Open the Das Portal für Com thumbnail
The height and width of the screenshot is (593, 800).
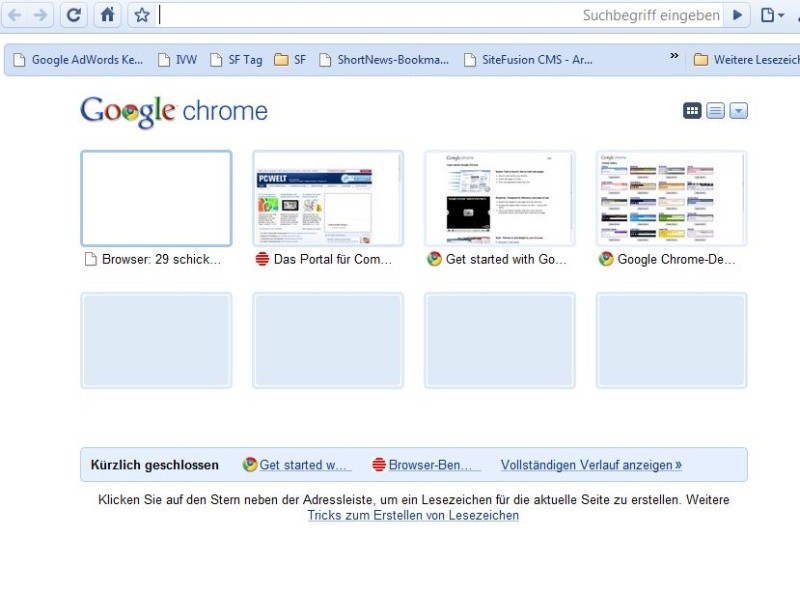(x=327, y=197)
